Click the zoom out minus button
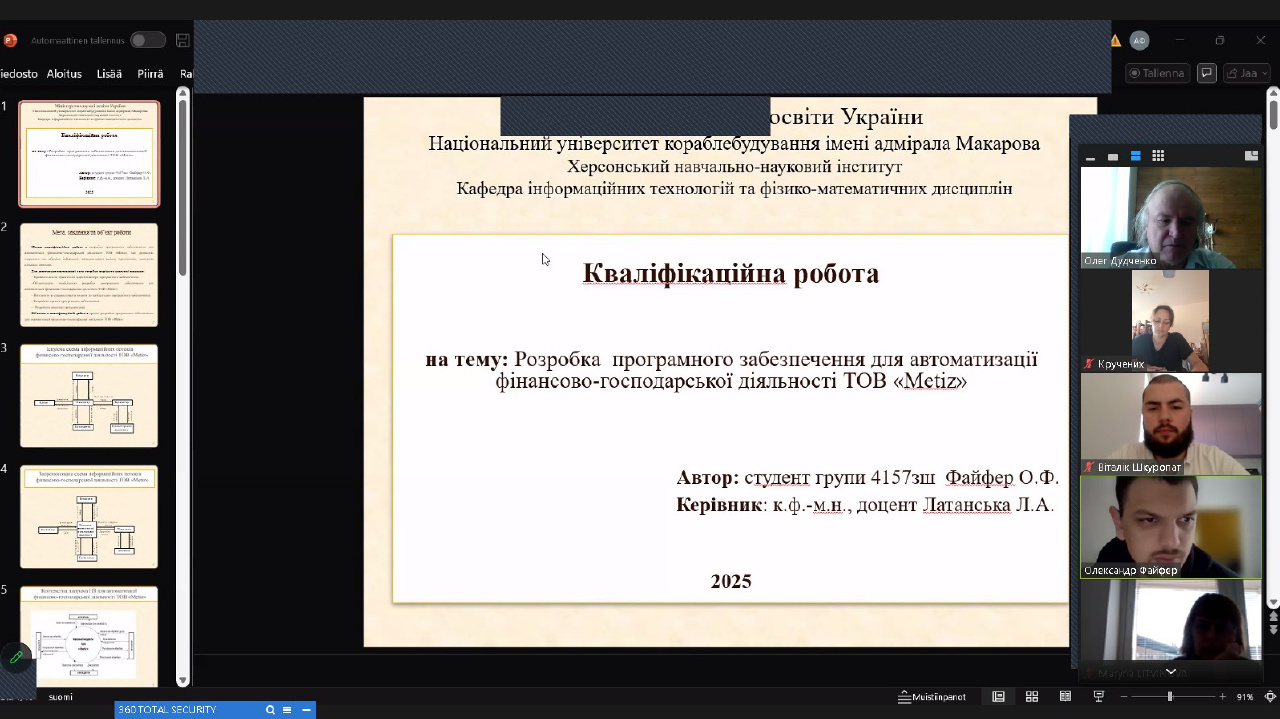The width and height of the screenshot is (1280, 719). click(x=1124, y=696)
